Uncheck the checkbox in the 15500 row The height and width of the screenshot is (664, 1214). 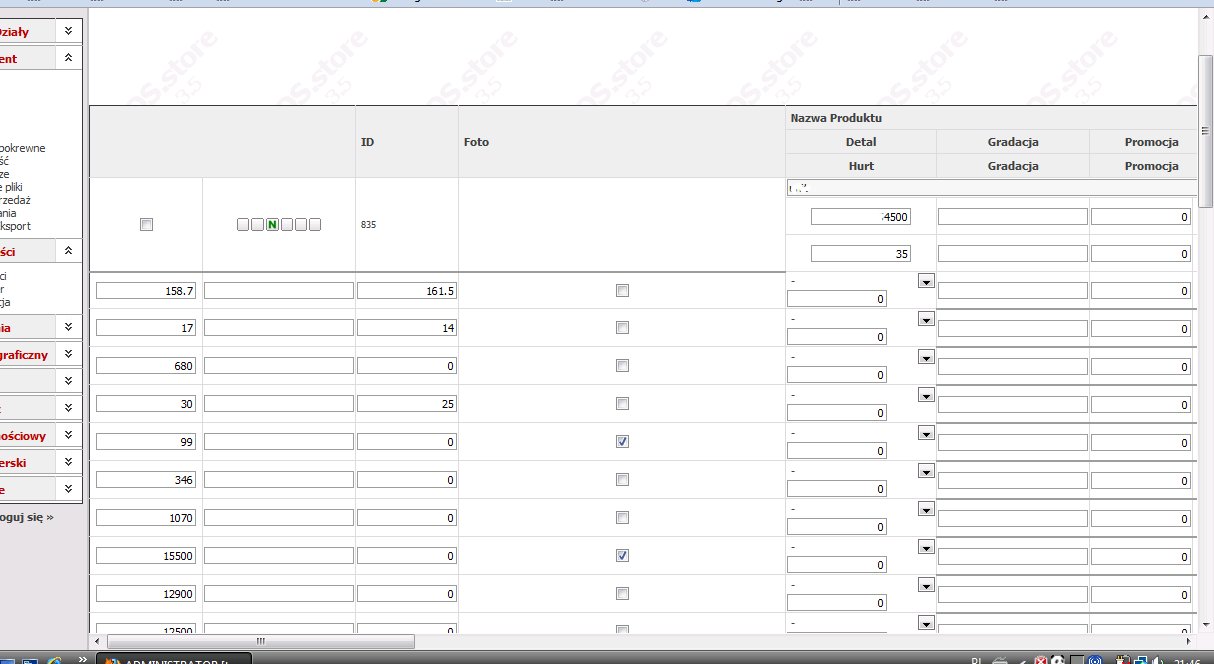[x=622, y=556]
